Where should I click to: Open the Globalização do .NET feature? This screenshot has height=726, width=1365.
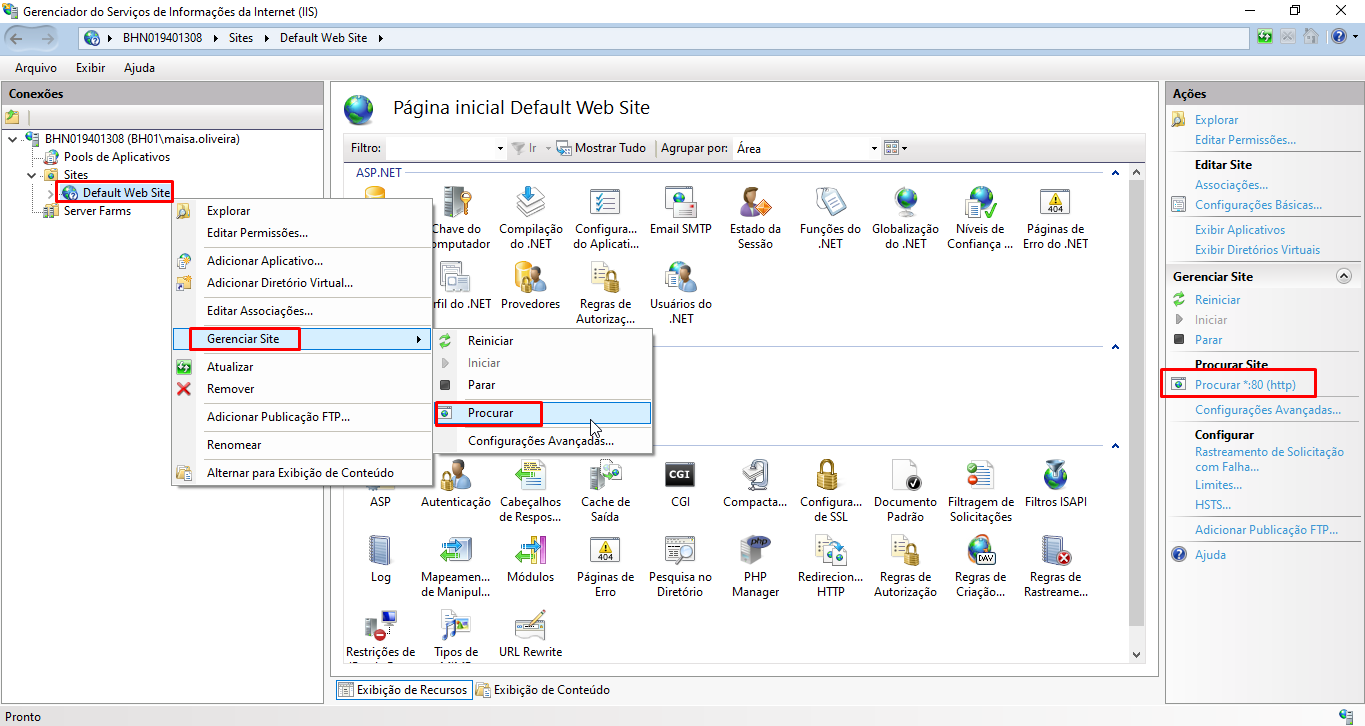click(904, 210)
